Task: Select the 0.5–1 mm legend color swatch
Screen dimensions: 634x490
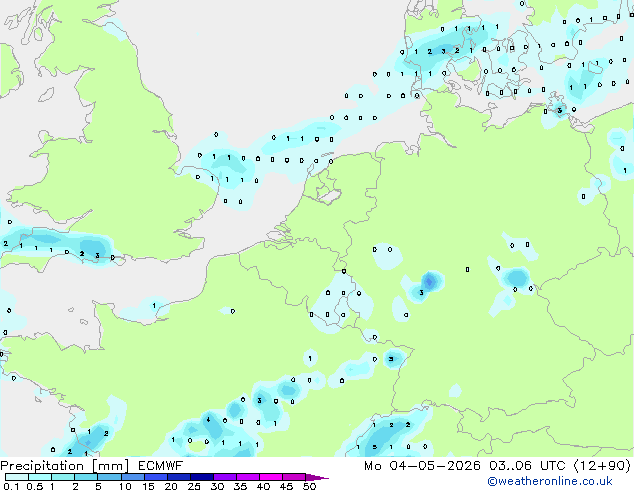Action: point(40,477)
